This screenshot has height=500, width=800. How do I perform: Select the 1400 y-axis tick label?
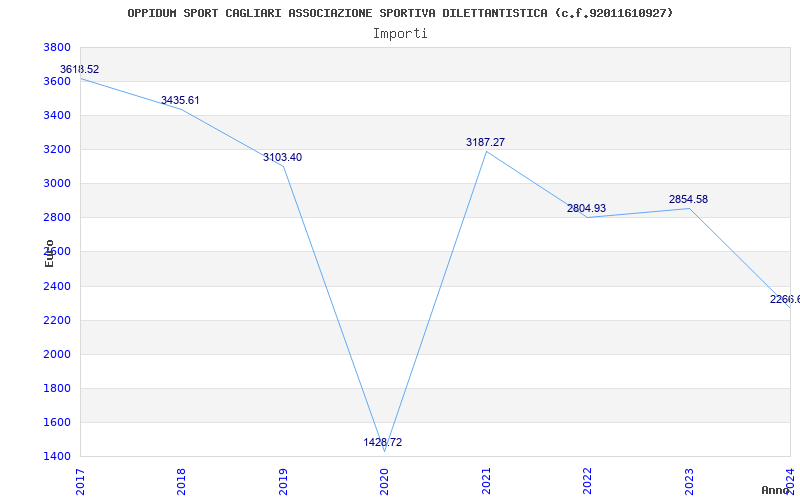(56, 457)
